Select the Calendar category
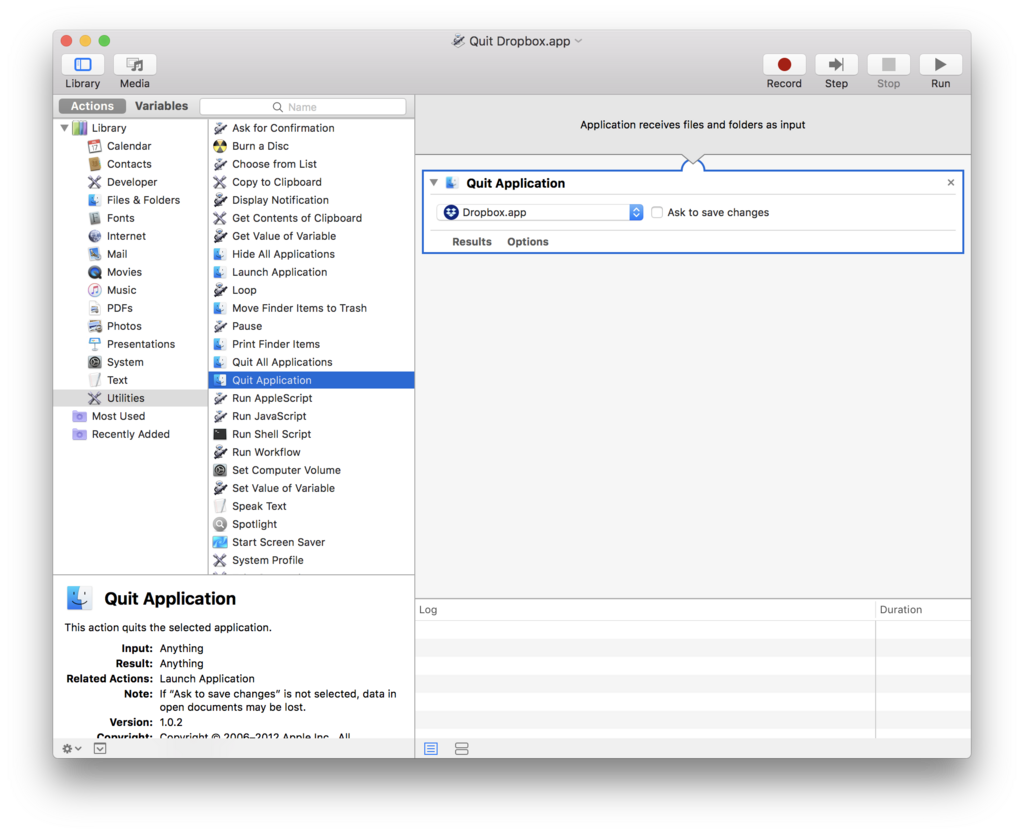Image resolution: width=1024 pixels, height=834 pixels. [x=129, y=146]
